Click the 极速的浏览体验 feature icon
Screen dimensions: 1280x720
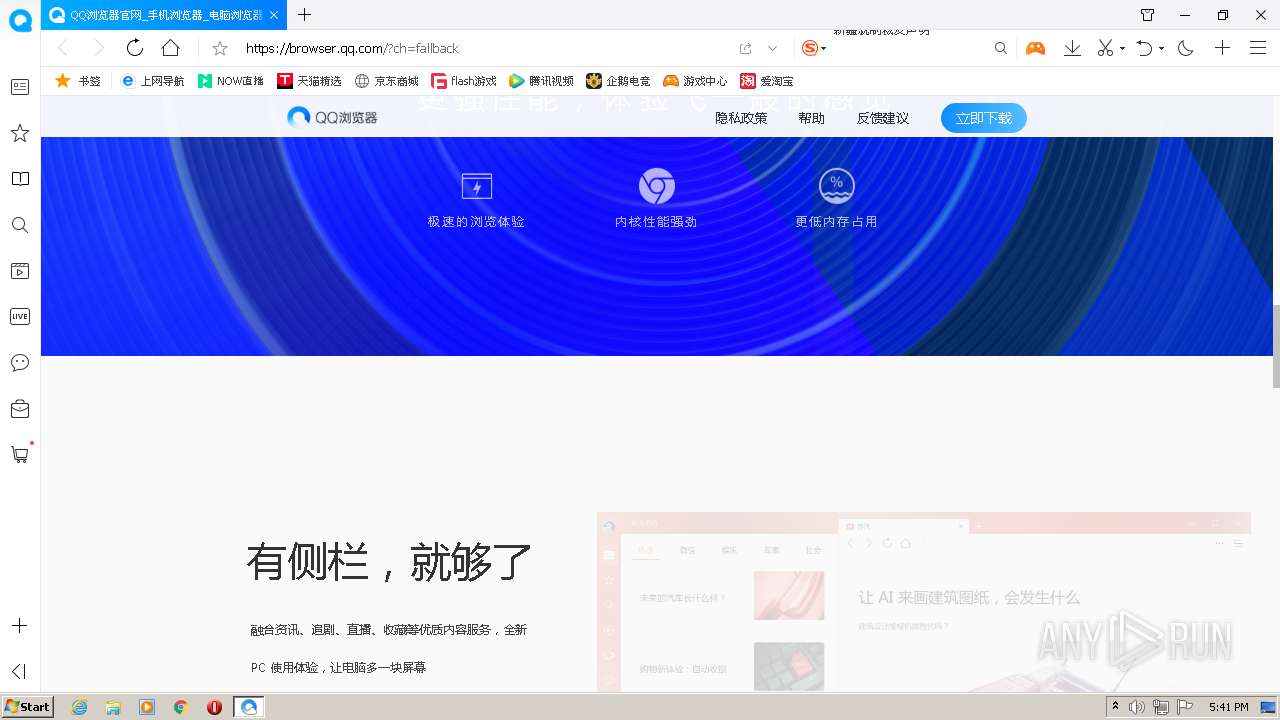[476, 186]
